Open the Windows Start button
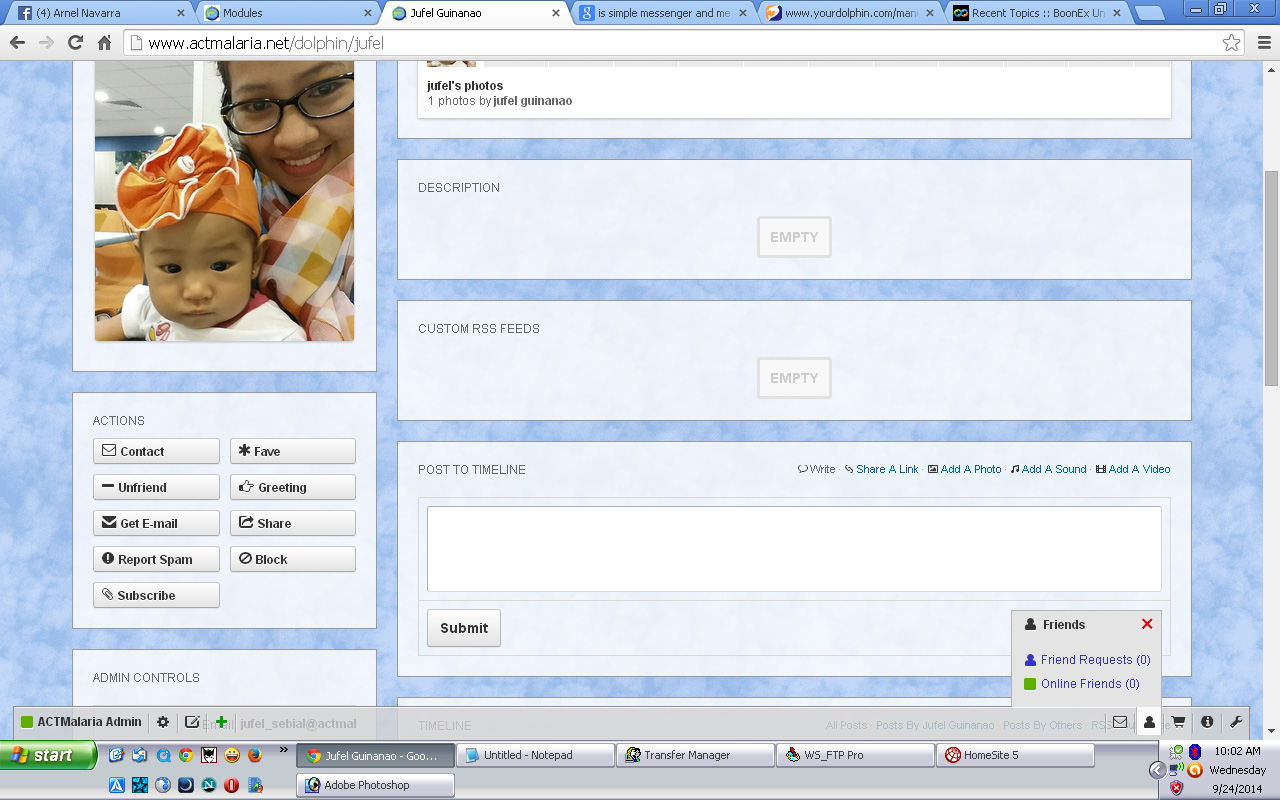The height and width of the screenshot is (800, 1280). pos(49,755)
